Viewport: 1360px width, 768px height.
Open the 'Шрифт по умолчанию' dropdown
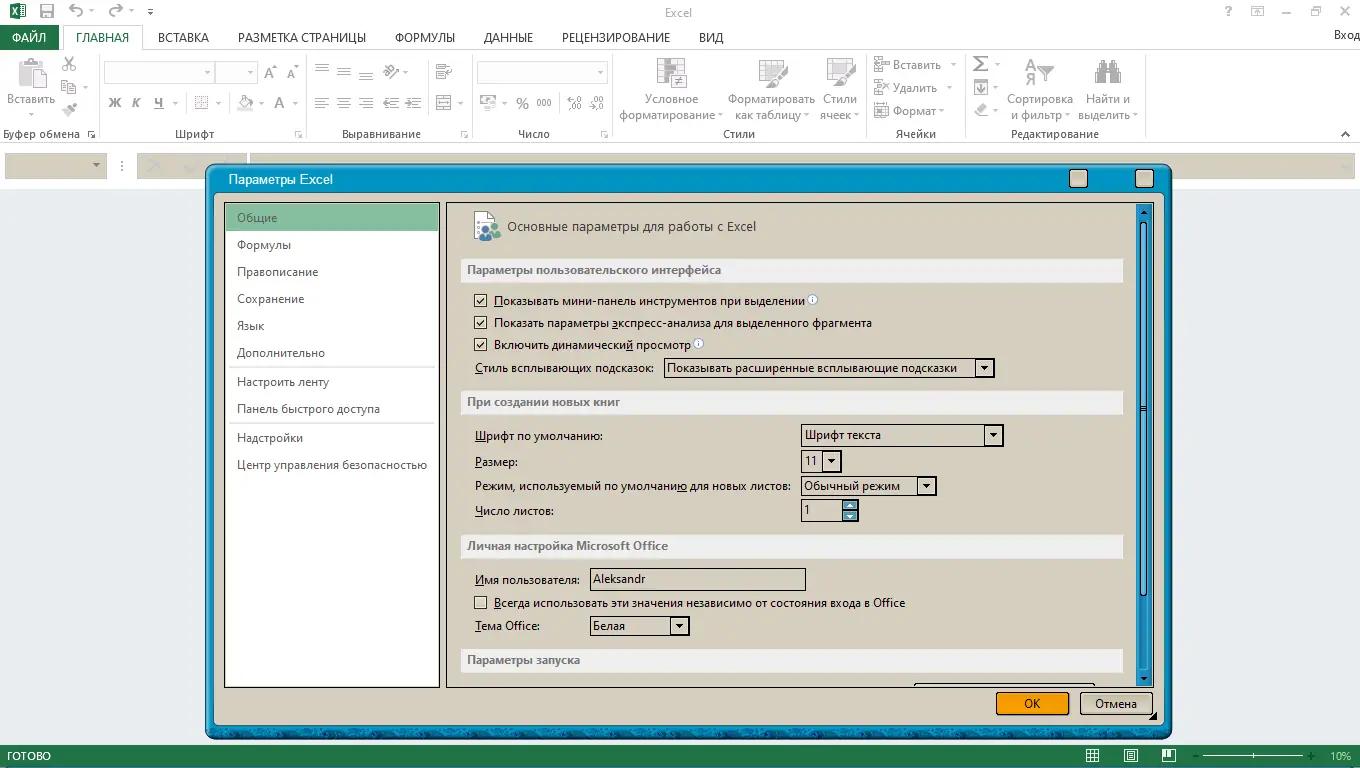tap(993, 435)
